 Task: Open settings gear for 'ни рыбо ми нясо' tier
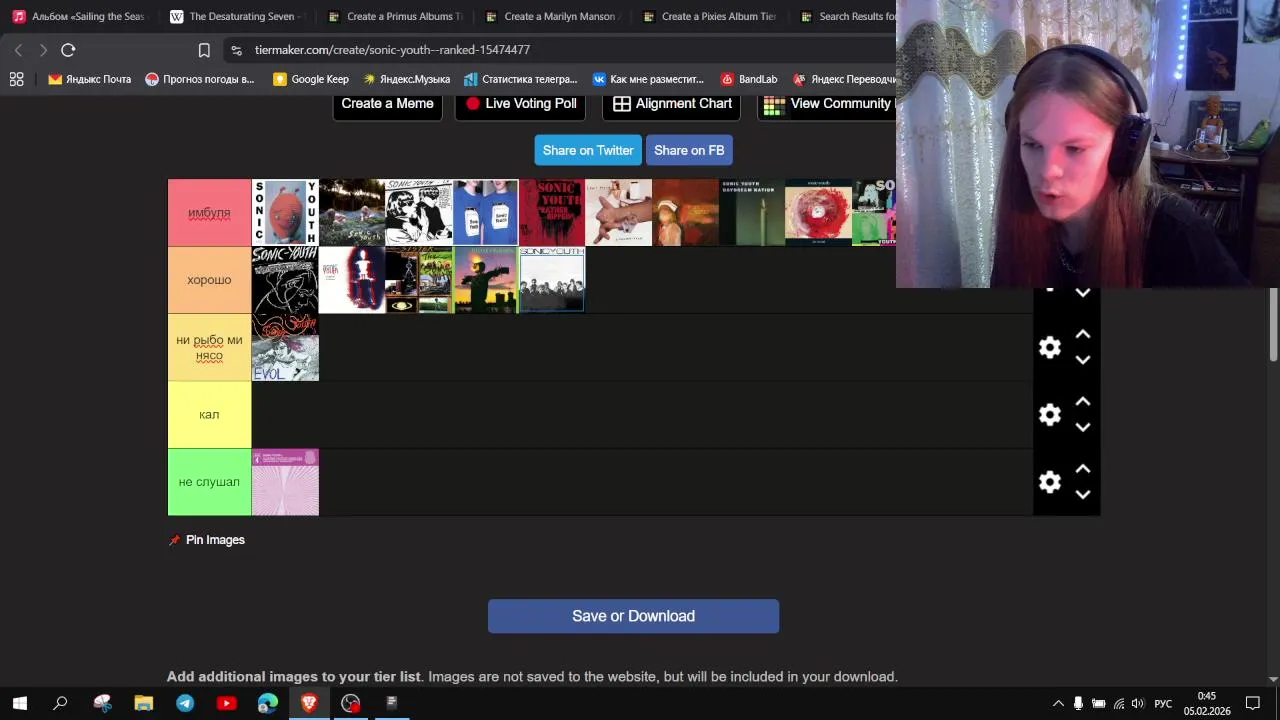tap(1049, 347)
